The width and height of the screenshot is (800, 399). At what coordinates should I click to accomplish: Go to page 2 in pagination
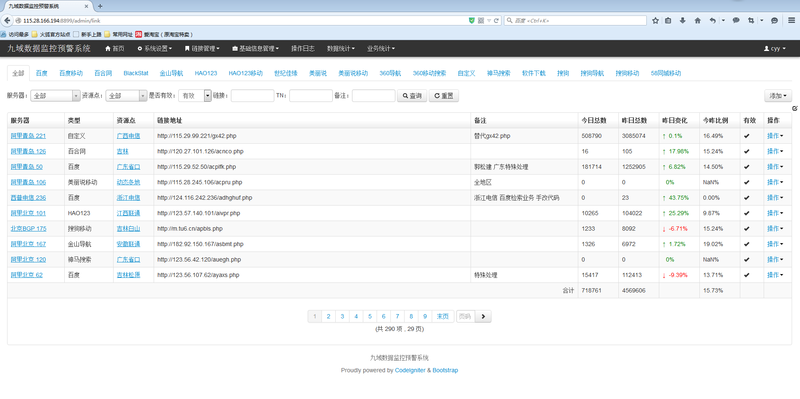[x=329, y=316]
